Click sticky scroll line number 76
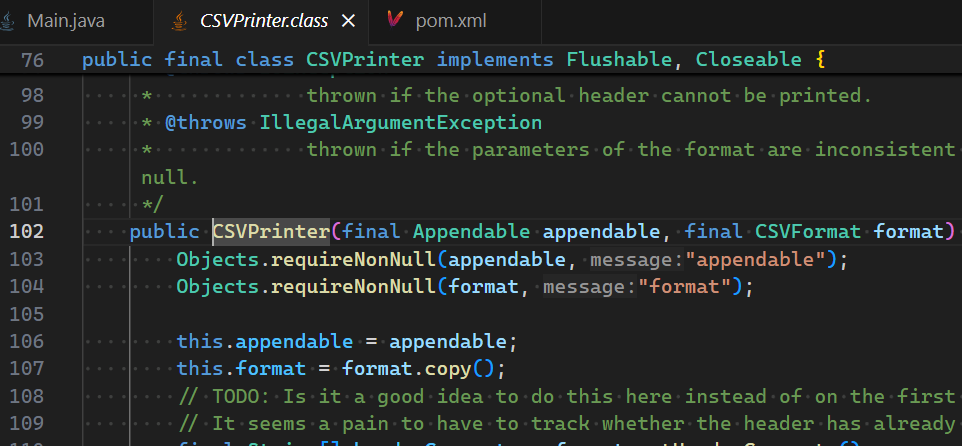The width and height of the screenshot is (962, 446). click(32, 60)
